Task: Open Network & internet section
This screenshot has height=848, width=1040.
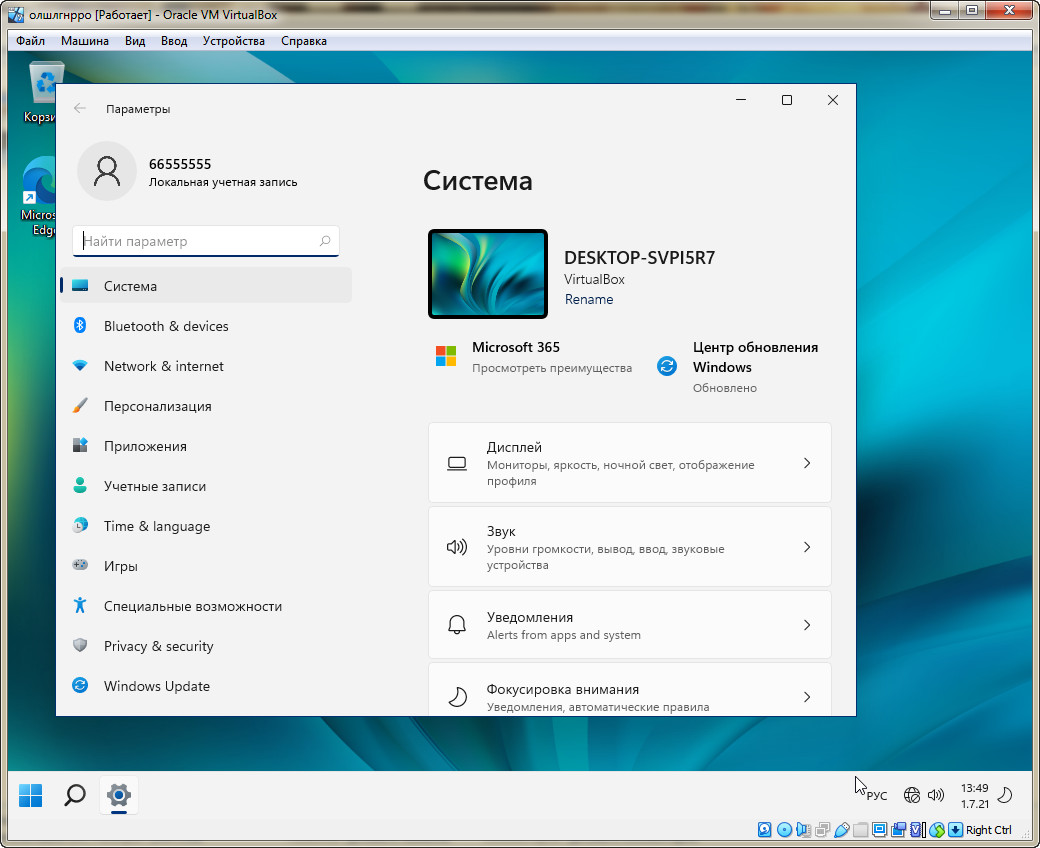Action: [x=163, y=366]
